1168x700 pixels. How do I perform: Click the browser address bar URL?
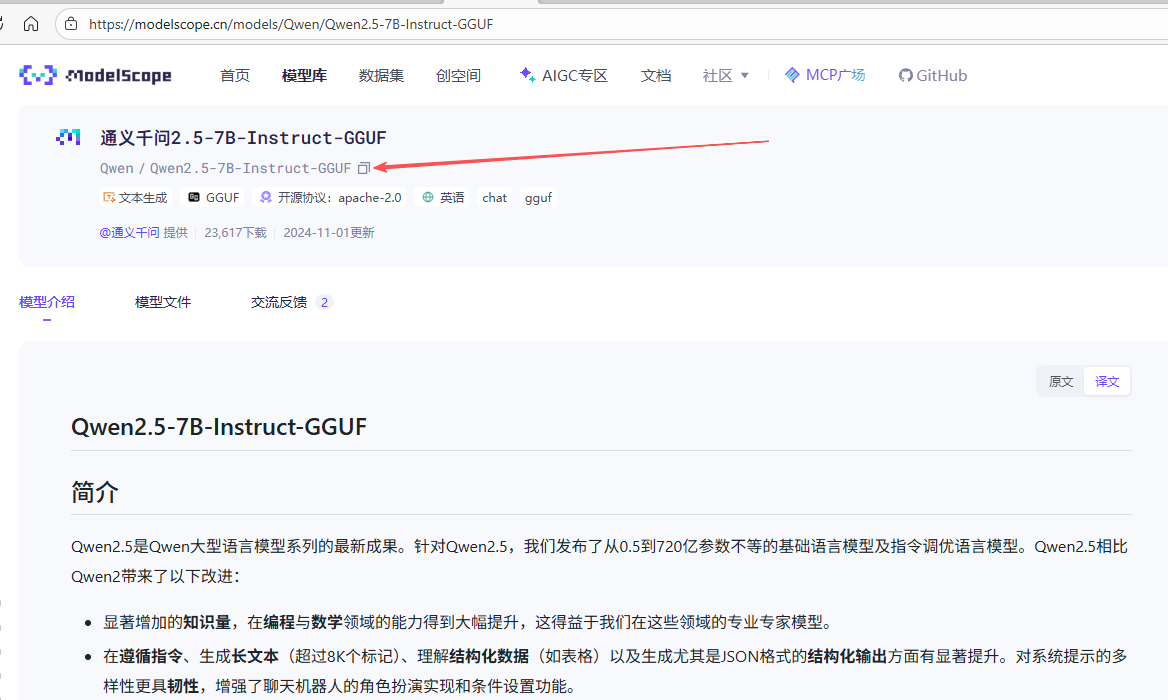[x=291, y=24]
